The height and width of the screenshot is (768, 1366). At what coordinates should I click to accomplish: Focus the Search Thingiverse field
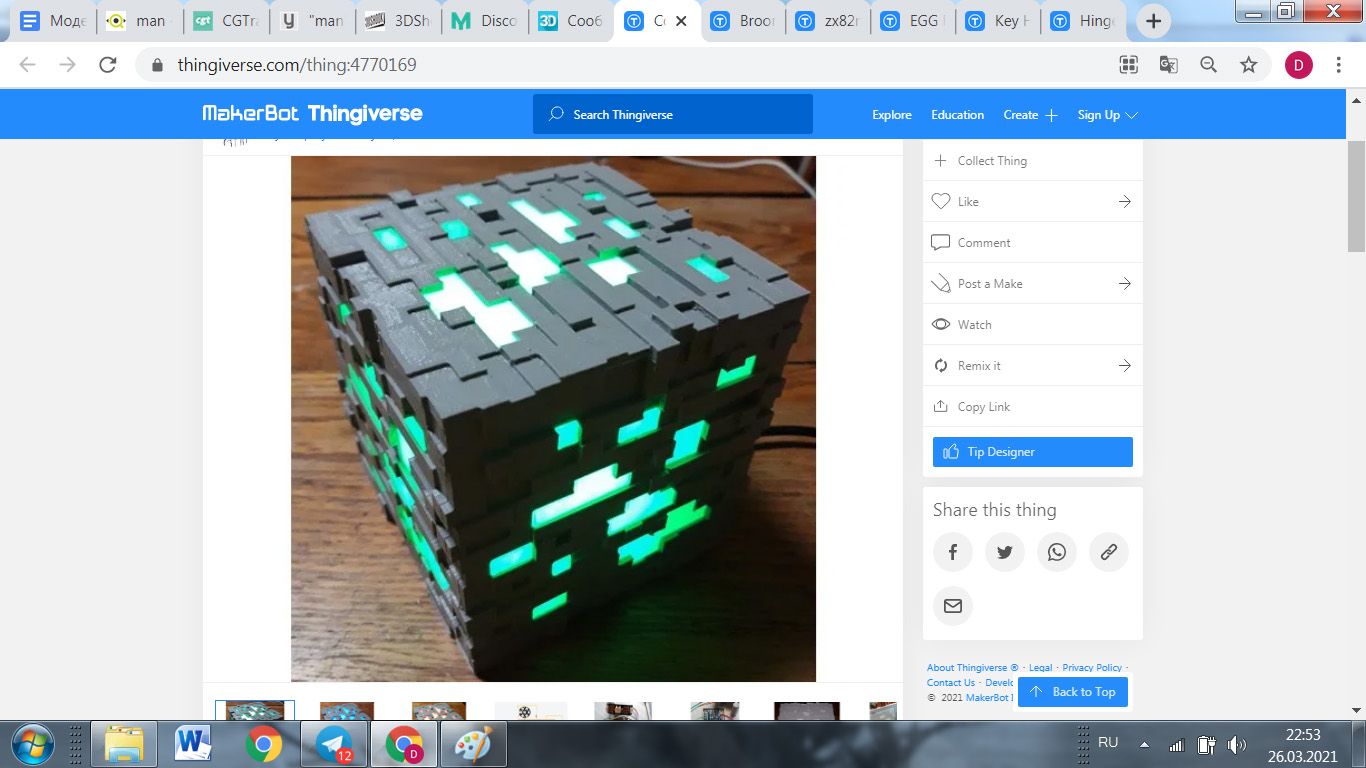(x=673, y=114)
